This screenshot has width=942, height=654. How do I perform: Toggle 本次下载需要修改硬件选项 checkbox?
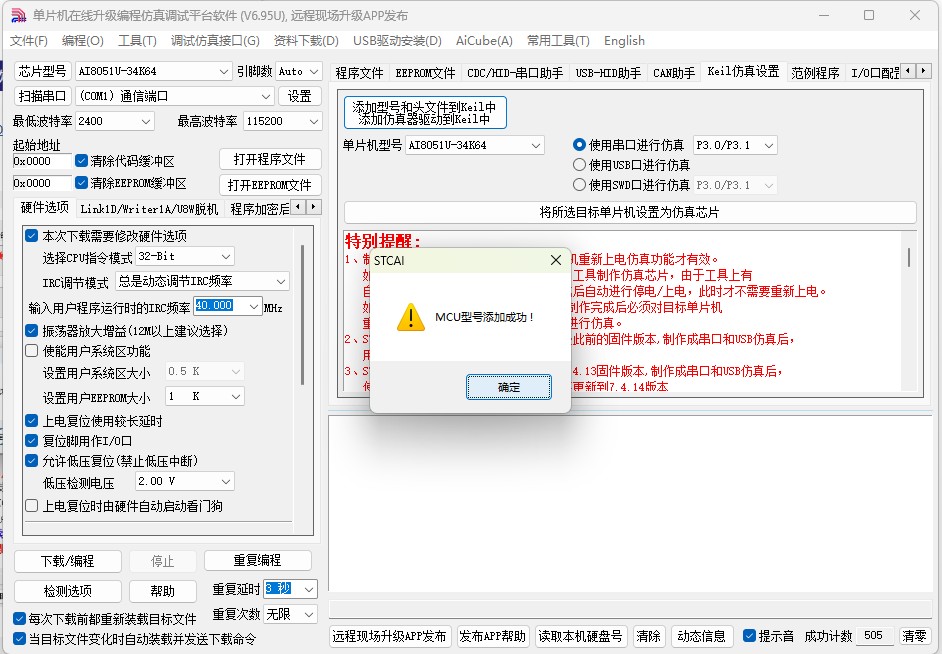(32, 235)
